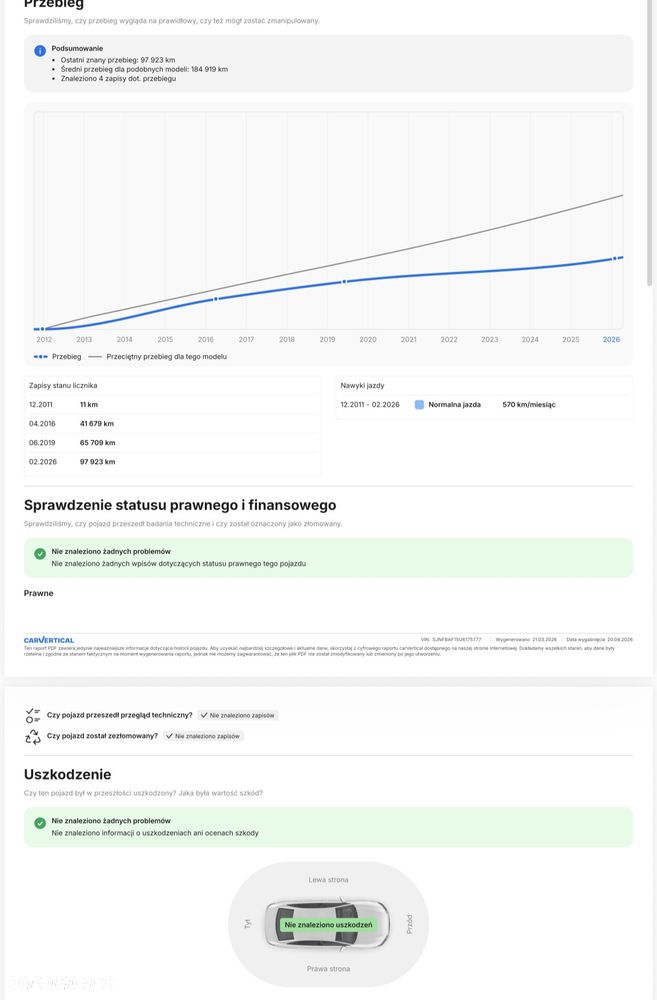This screenshot has height=1000, width=657.
Task: Click the 'Lewa strona' label above car
Action: pos(328,880)
